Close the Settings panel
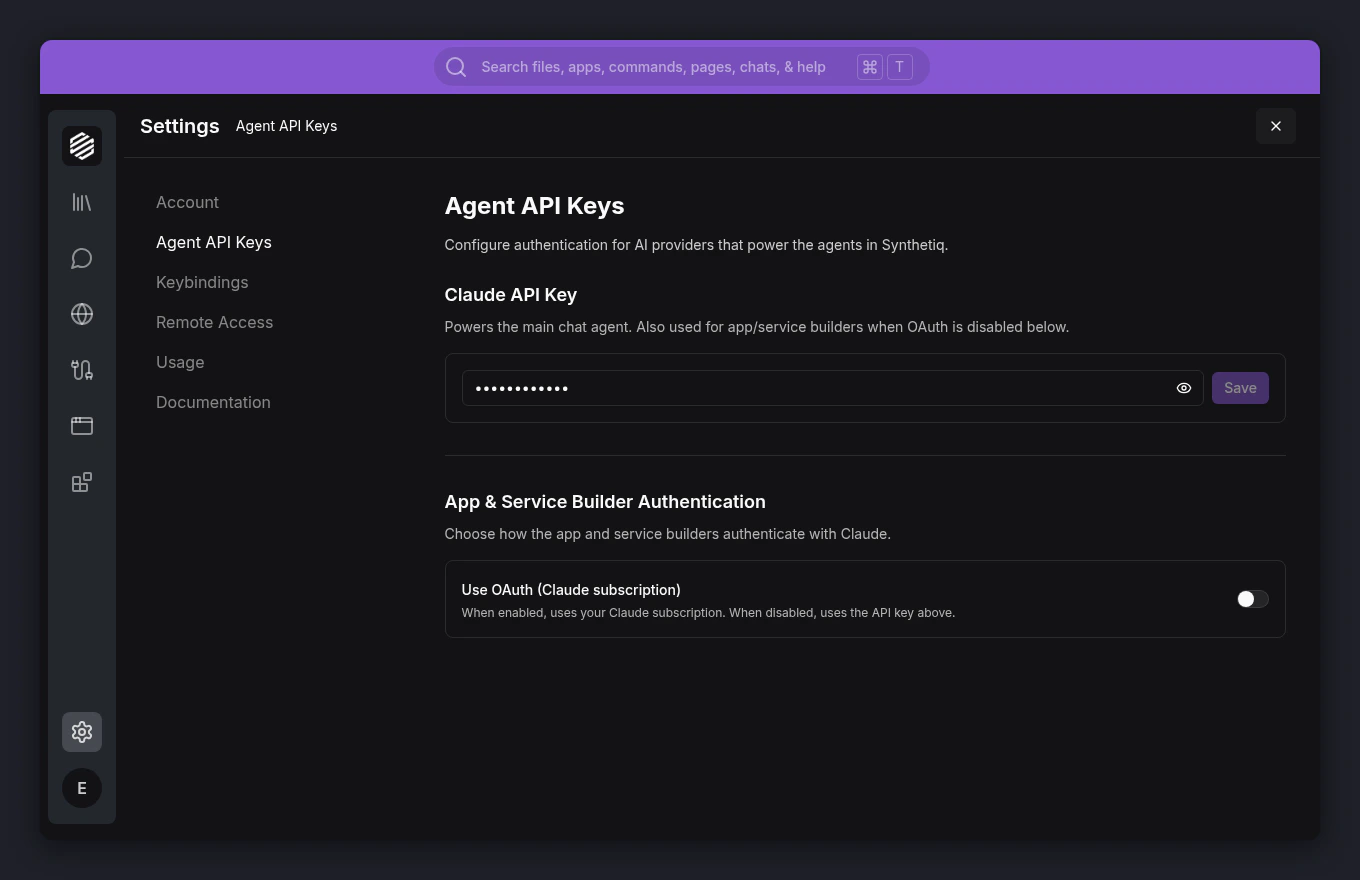This screenshot has height=880, width=1360. click(x=1276, y=126)
